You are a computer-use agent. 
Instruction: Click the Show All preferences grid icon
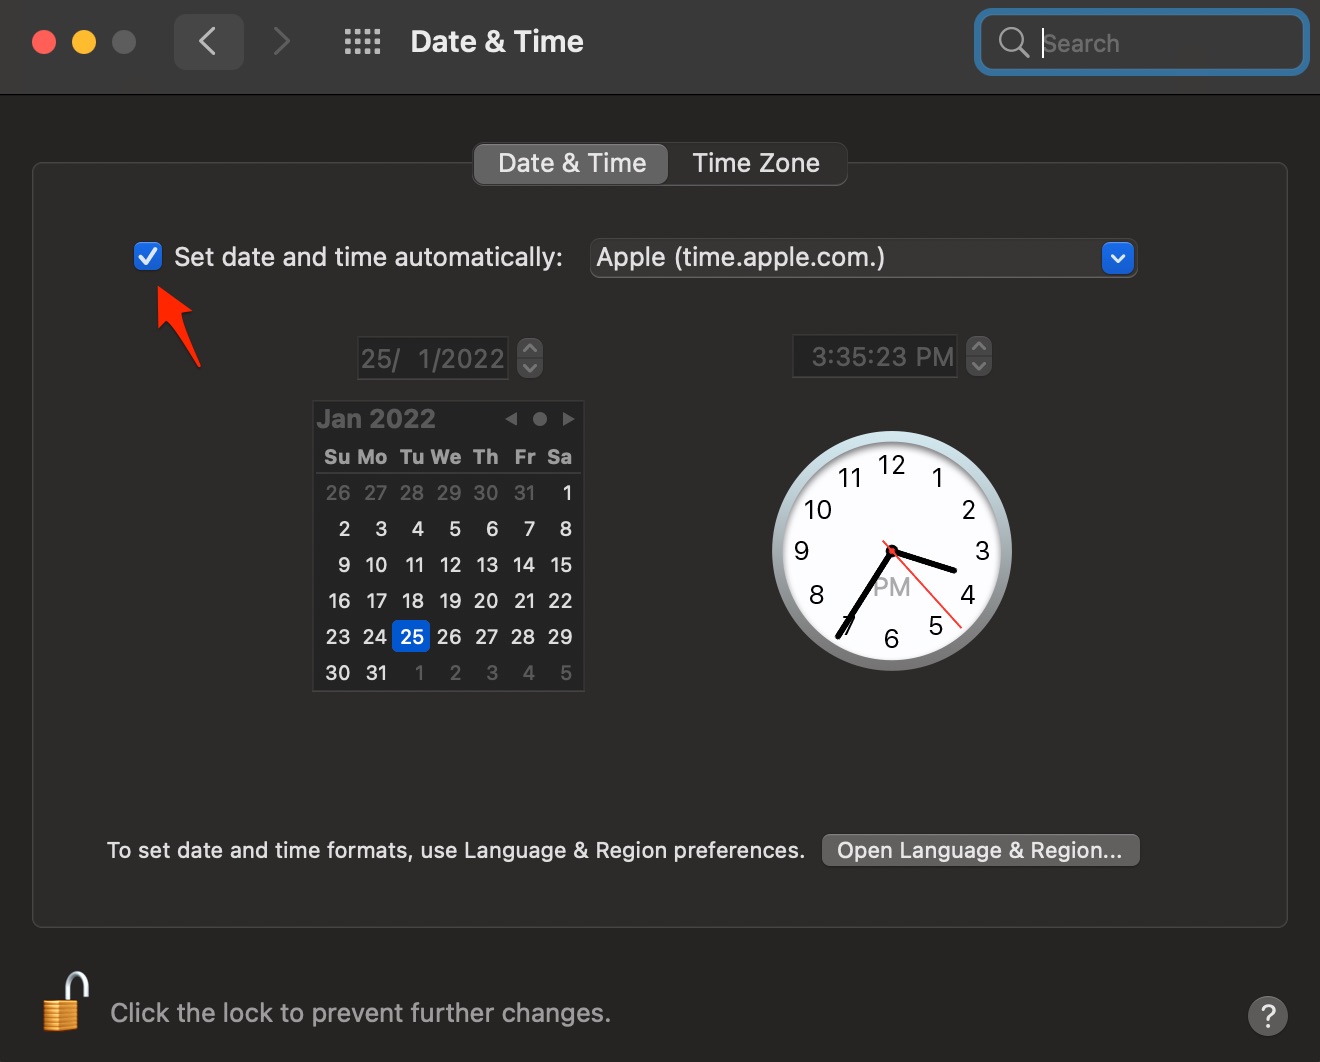[362, 41]
